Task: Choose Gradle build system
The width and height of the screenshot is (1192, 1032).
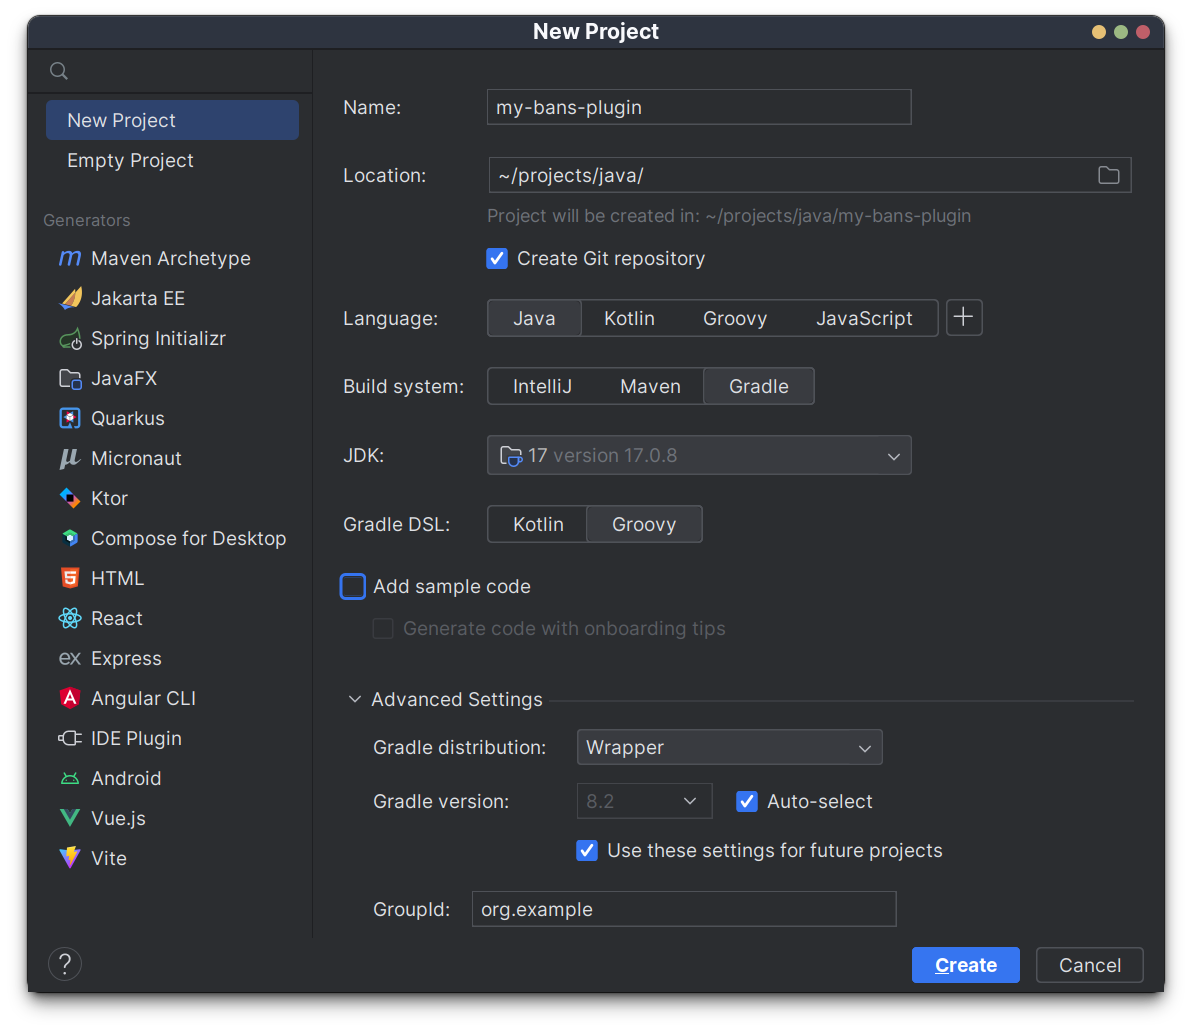Action: 759,387
